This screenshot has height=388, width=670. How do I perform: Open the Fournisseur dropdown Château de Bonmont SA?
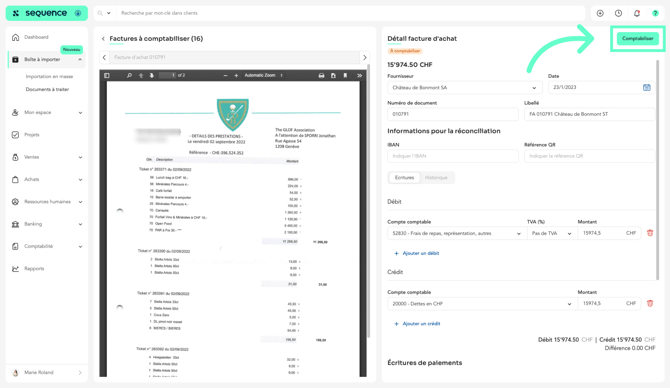(x=464, y=88)
